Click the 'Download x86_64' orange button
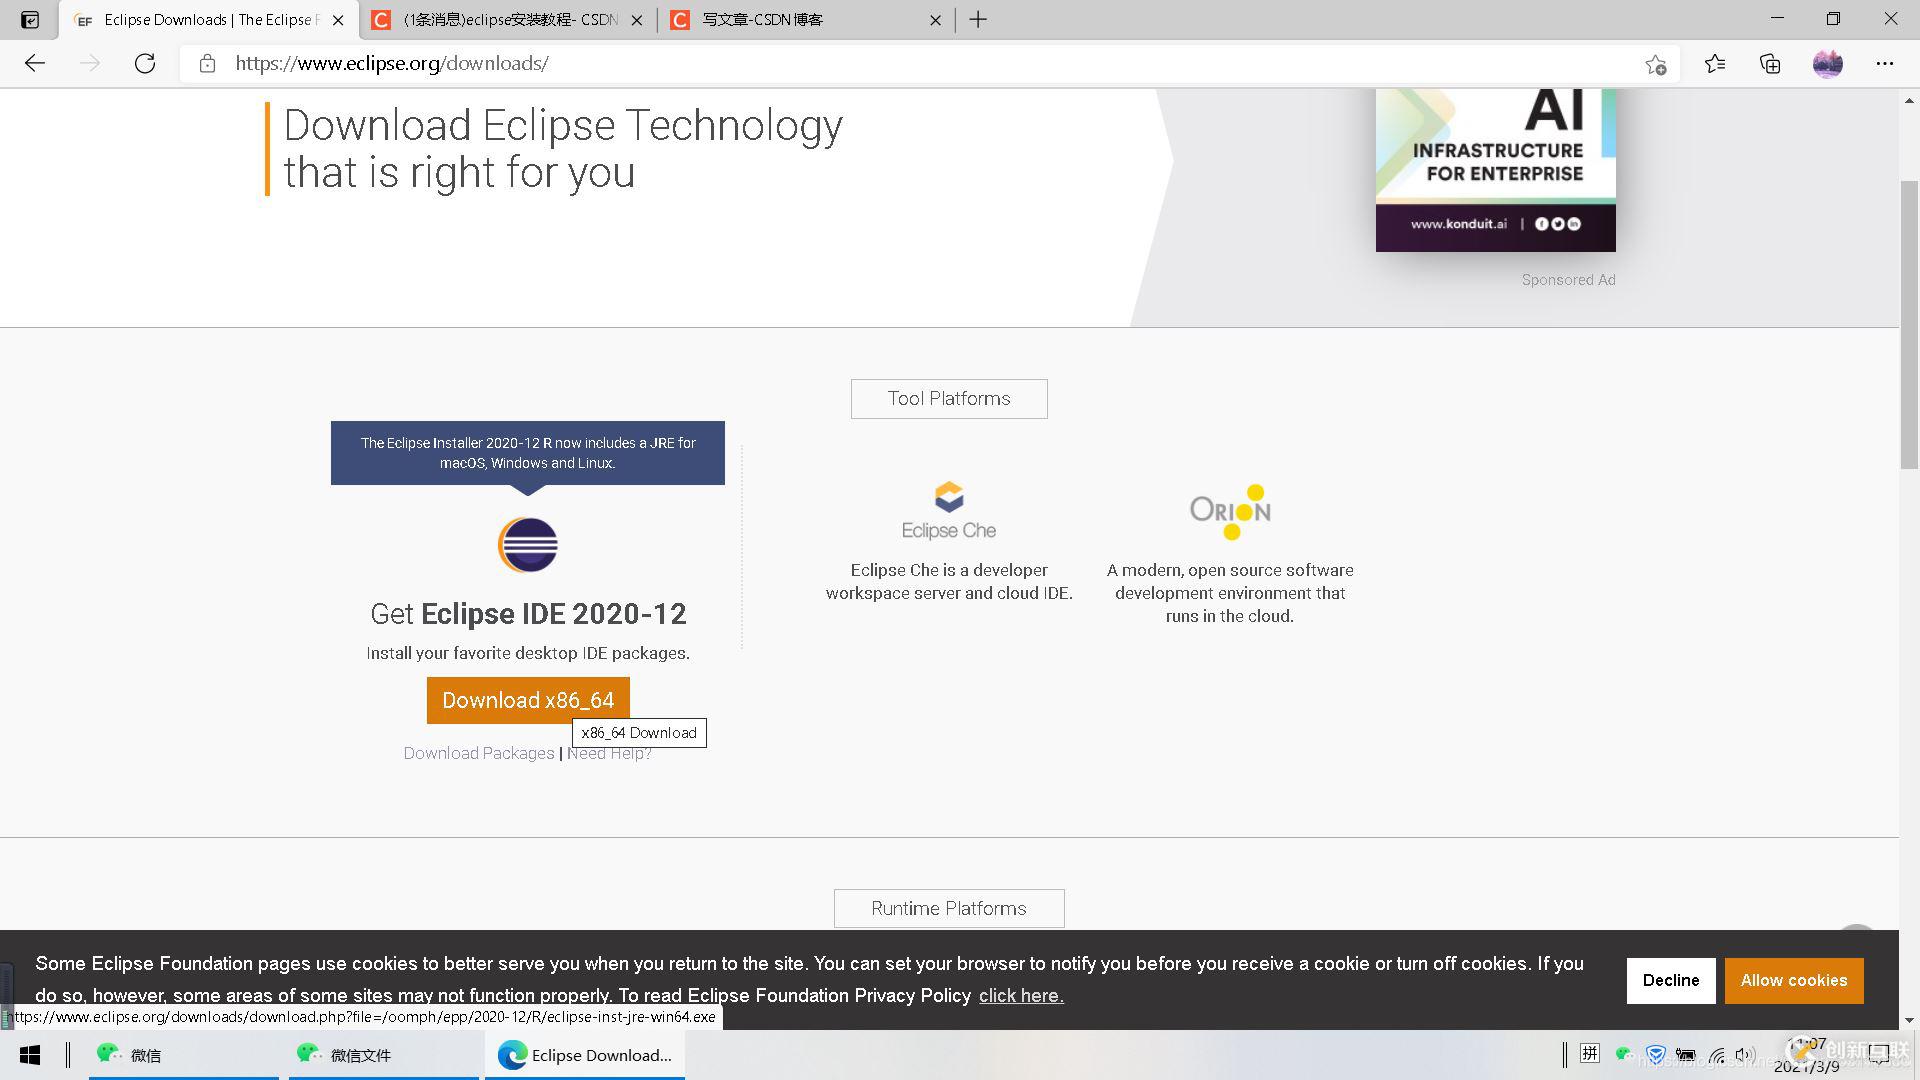This screenshot has height=1080, width=1920. tap(527, 700)
